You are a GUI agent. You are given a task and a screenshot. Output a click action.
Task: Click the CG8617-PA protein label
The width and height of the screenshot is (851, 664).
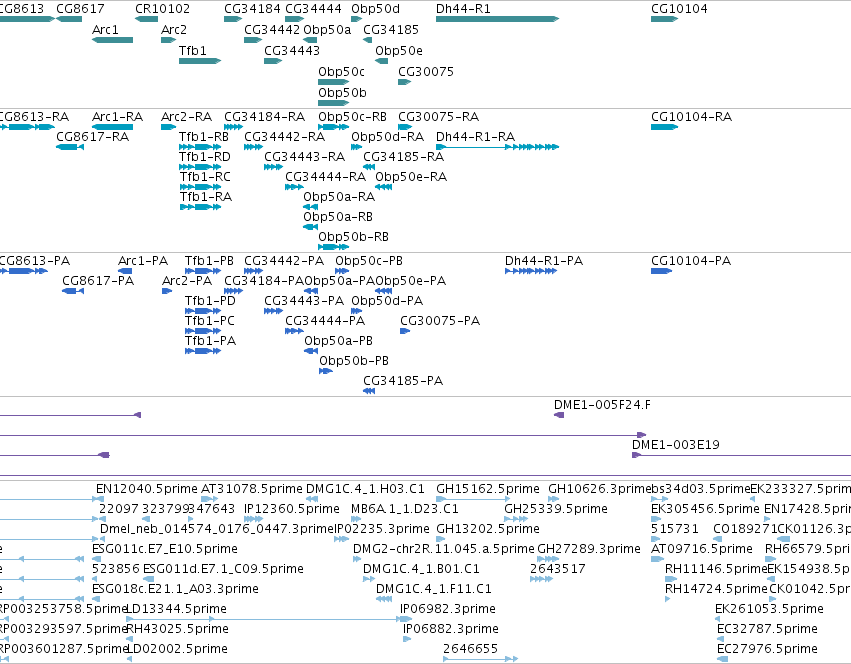click(98, 281)
